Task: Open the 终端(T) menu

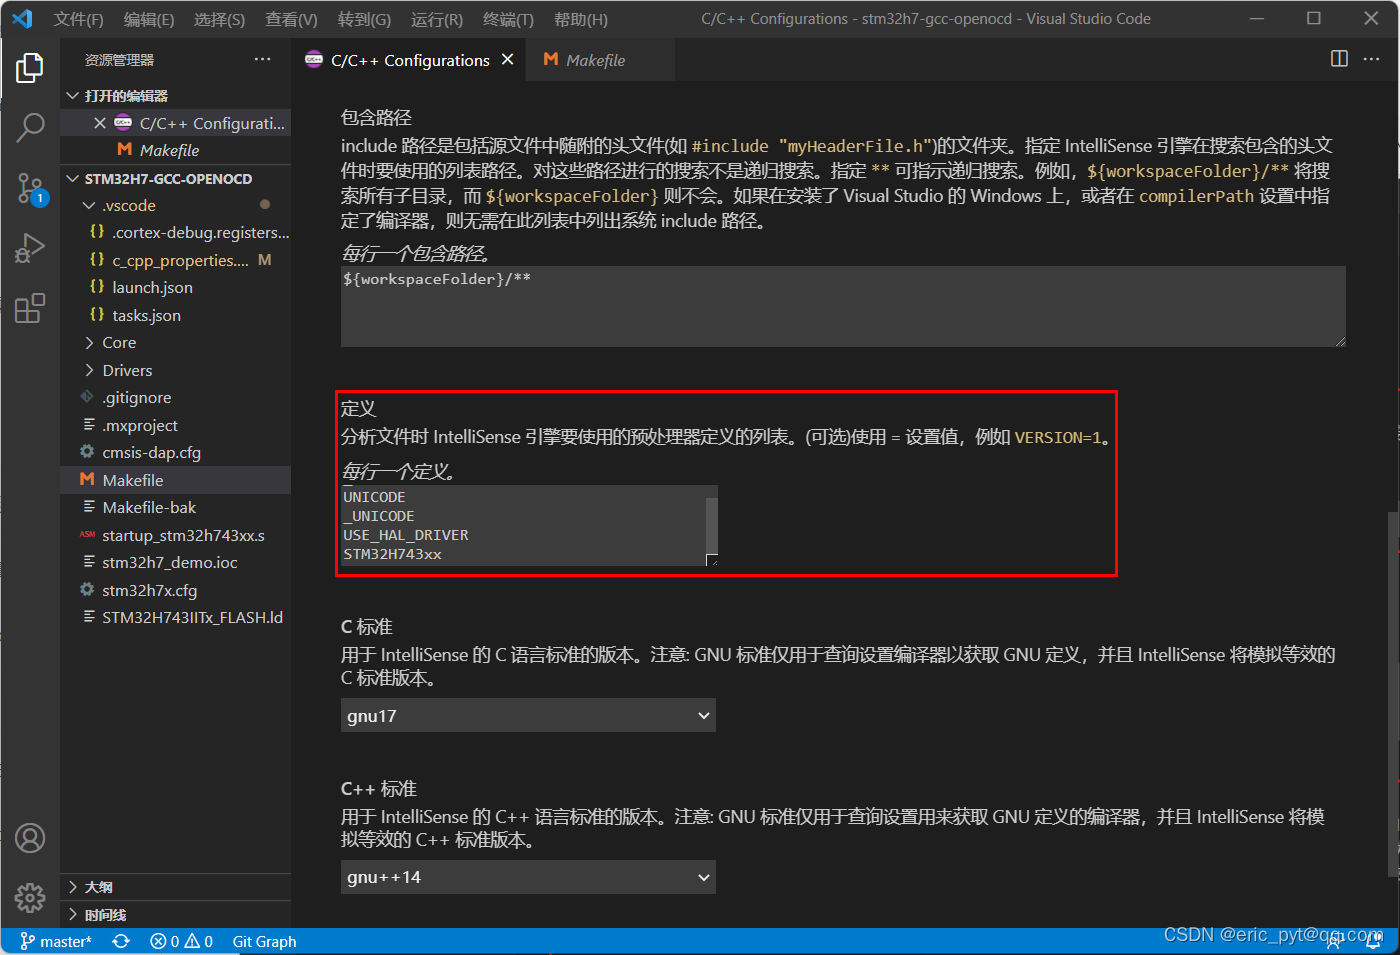Action: tap(508, 19)
